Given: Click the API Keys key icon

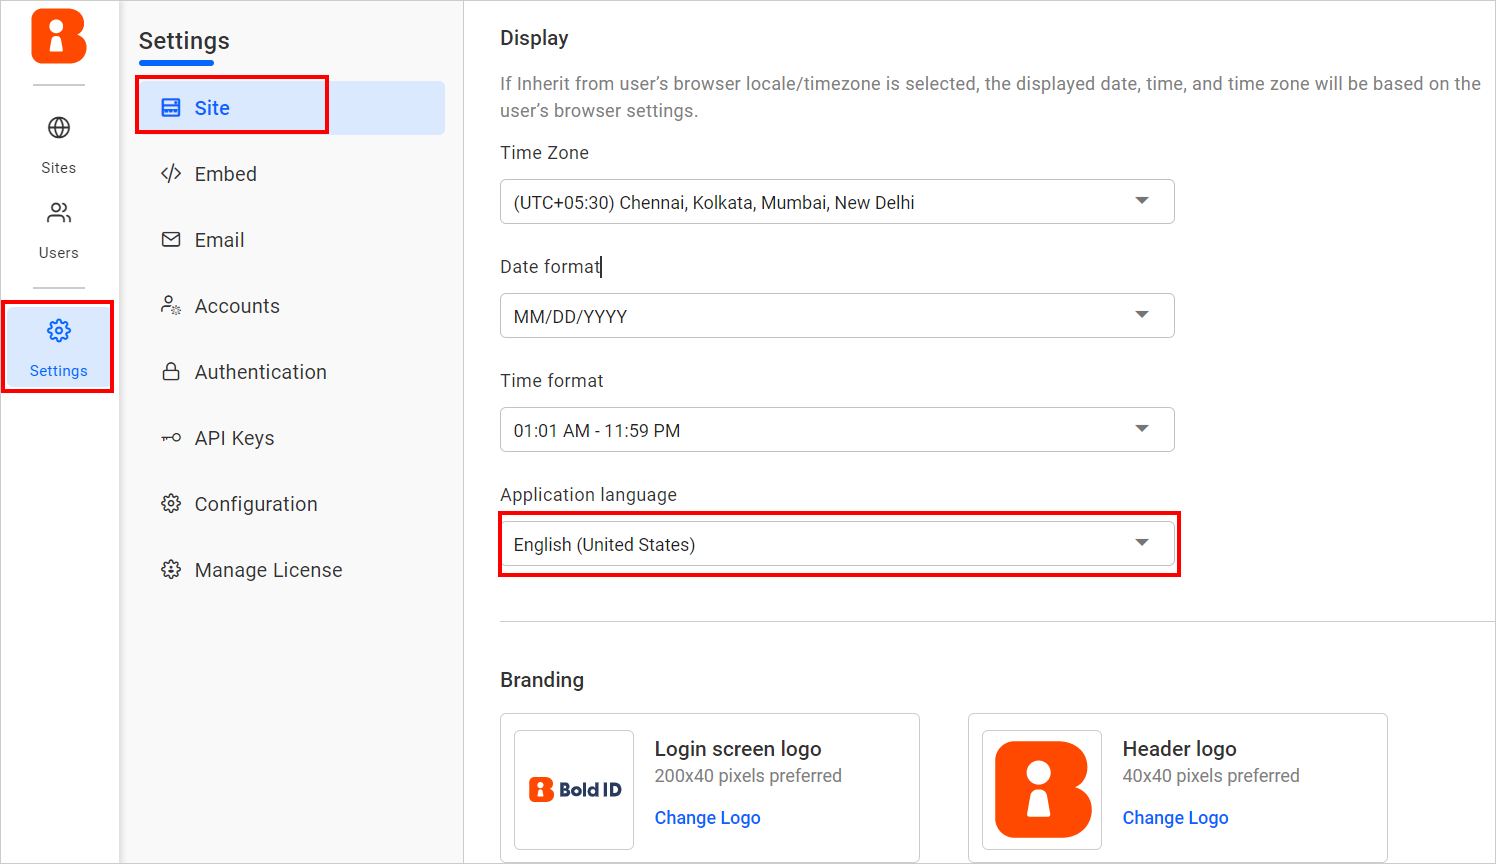Looking at the screenshot, I should point(171,438).
